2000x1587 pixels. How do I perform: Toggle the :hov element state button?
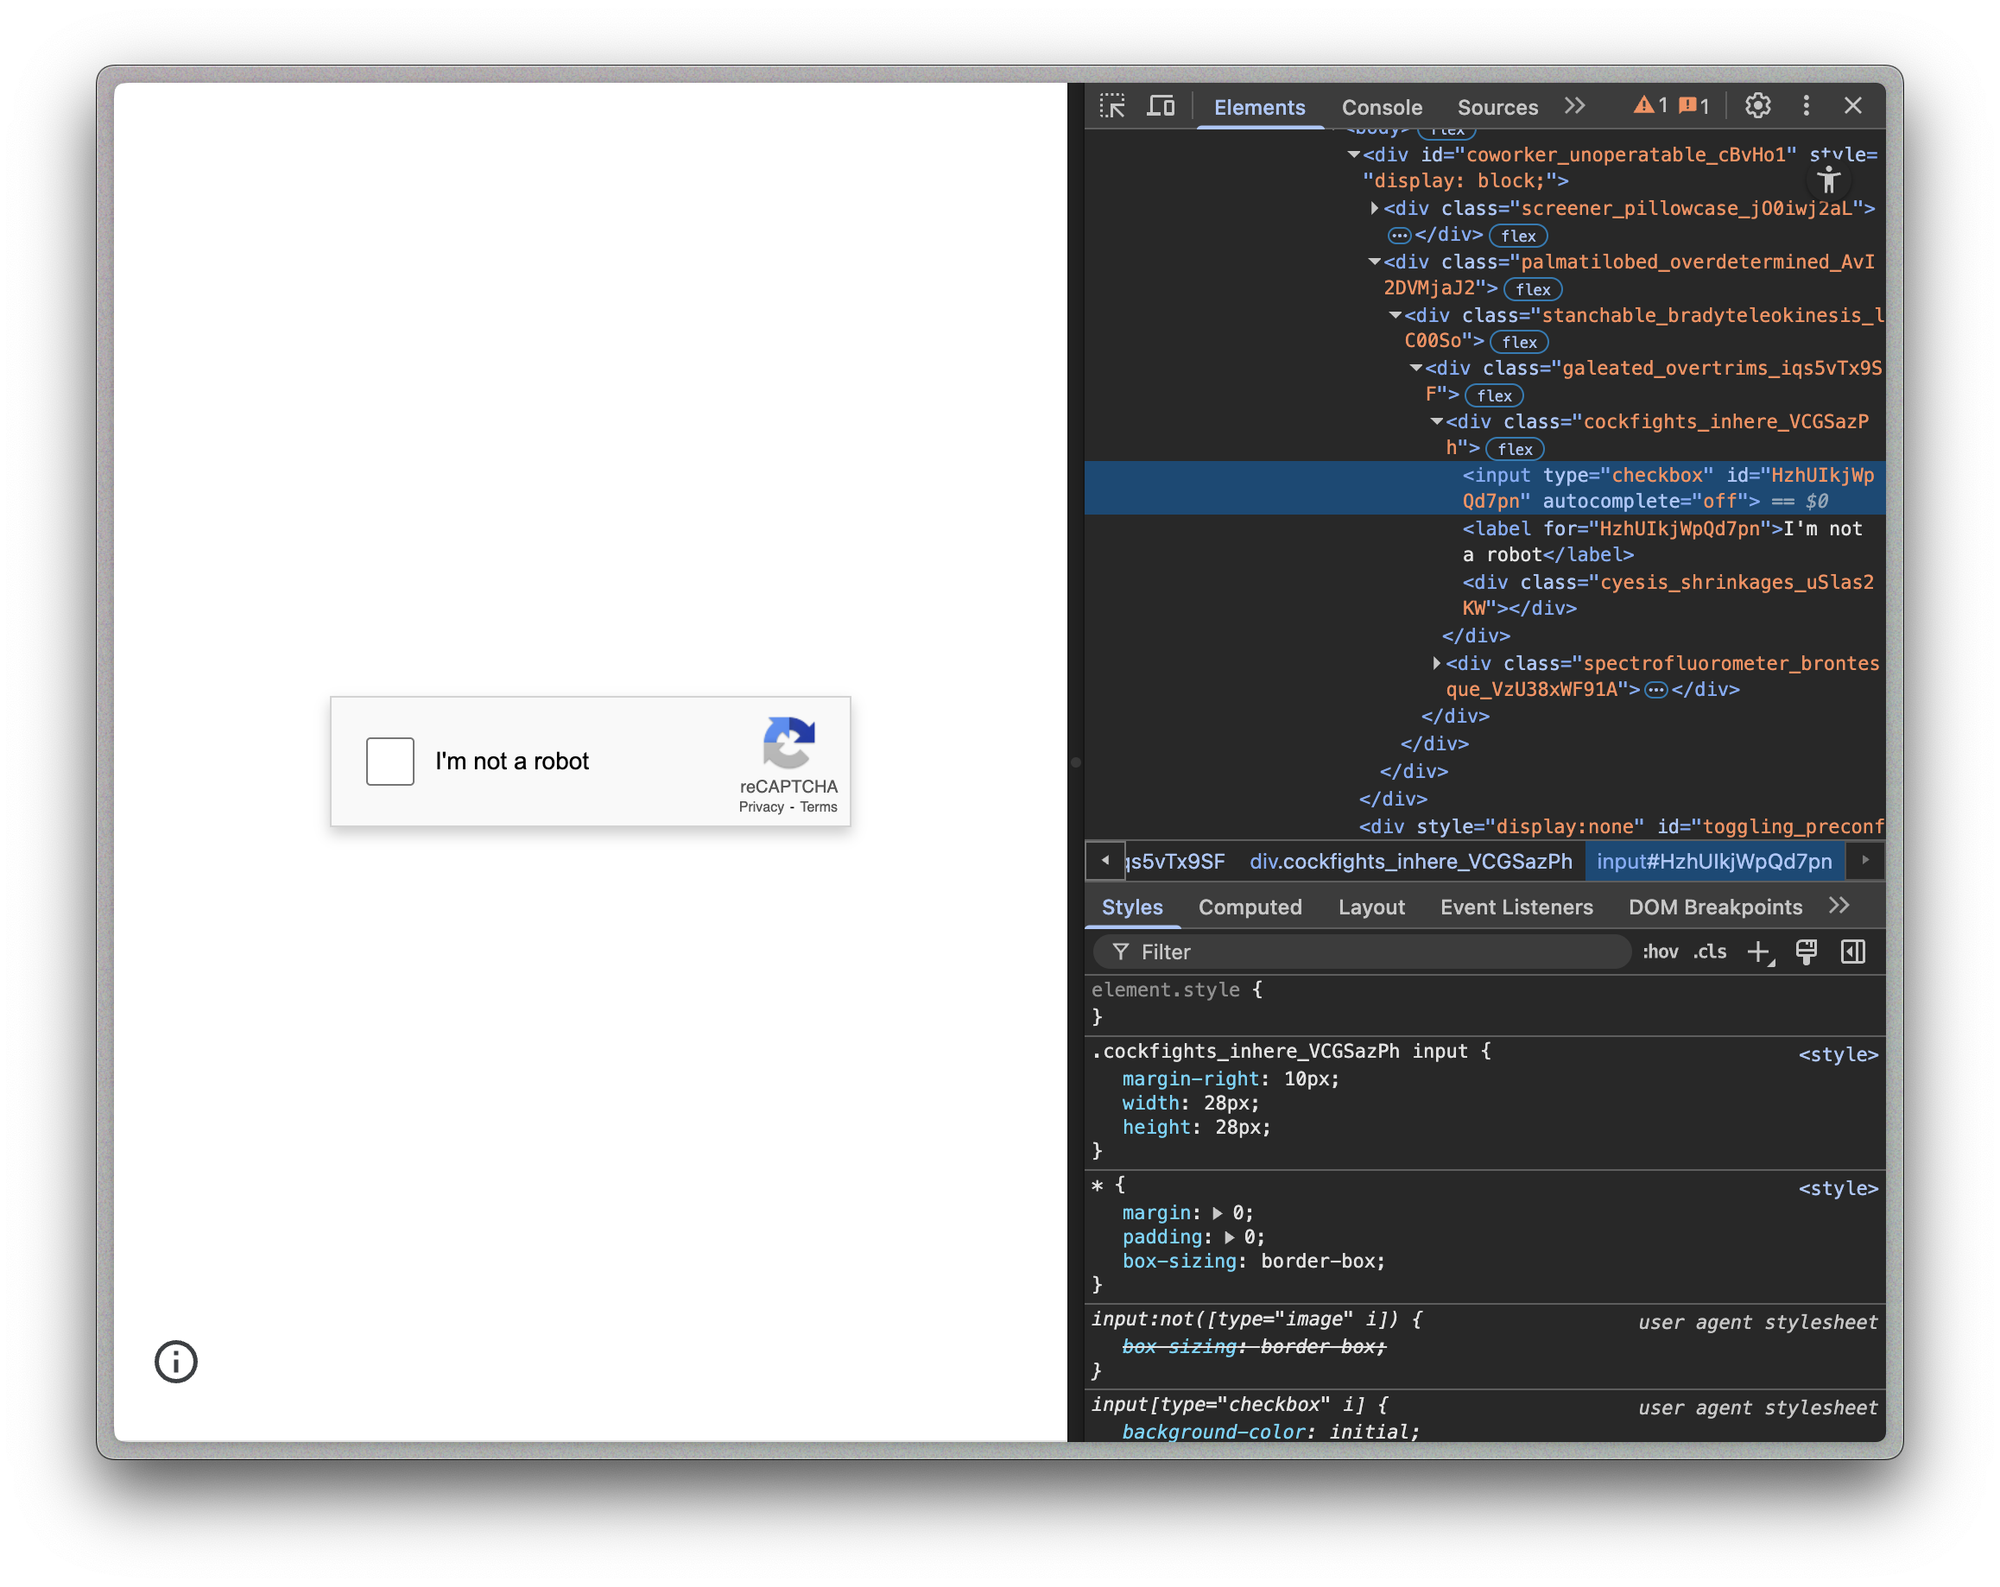pyautogui.click(x=1660, y=952)
